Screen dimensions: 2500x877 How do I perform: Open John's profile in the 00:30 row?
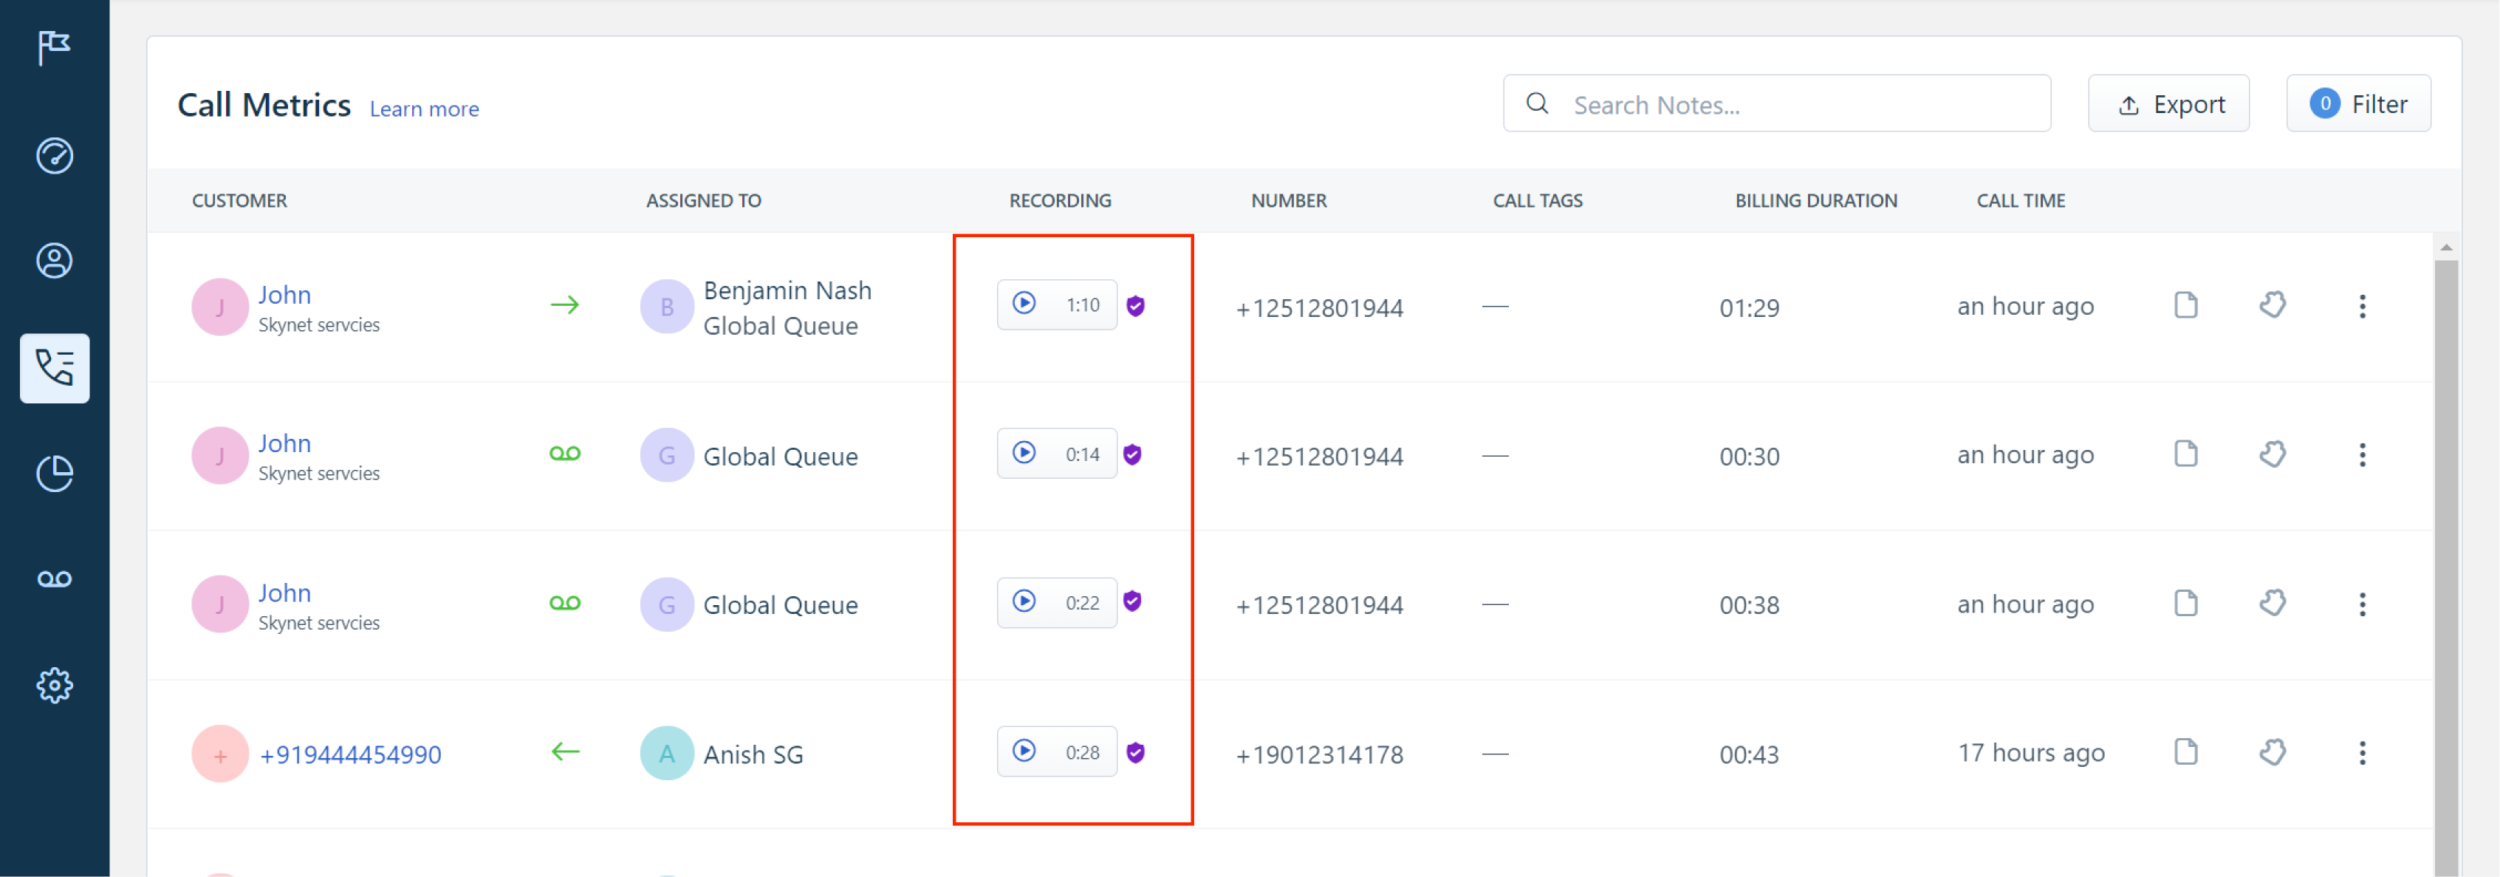tap(285, 443)
